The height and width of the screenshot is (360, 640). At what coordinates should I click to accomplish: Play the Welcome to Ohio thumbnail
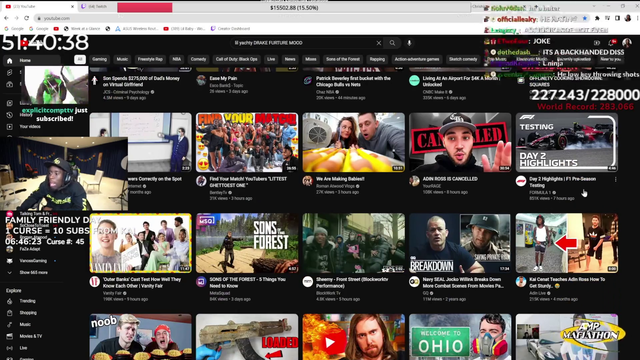[460, 337]
